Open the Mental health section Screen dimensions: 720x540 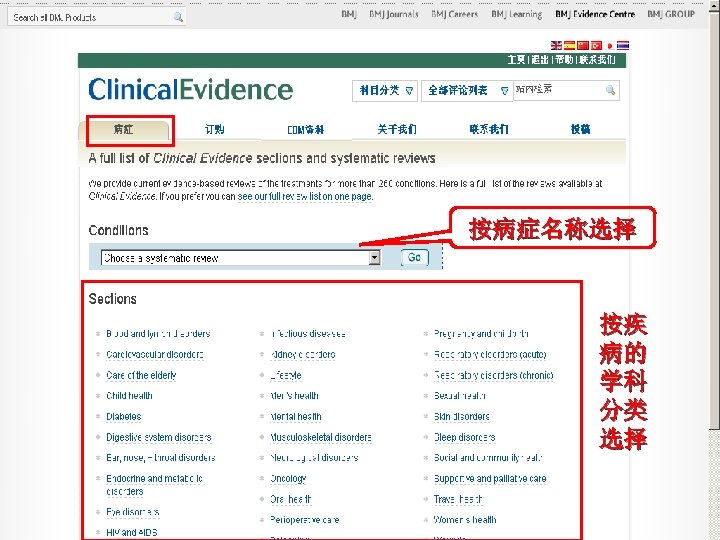(296, 416)
